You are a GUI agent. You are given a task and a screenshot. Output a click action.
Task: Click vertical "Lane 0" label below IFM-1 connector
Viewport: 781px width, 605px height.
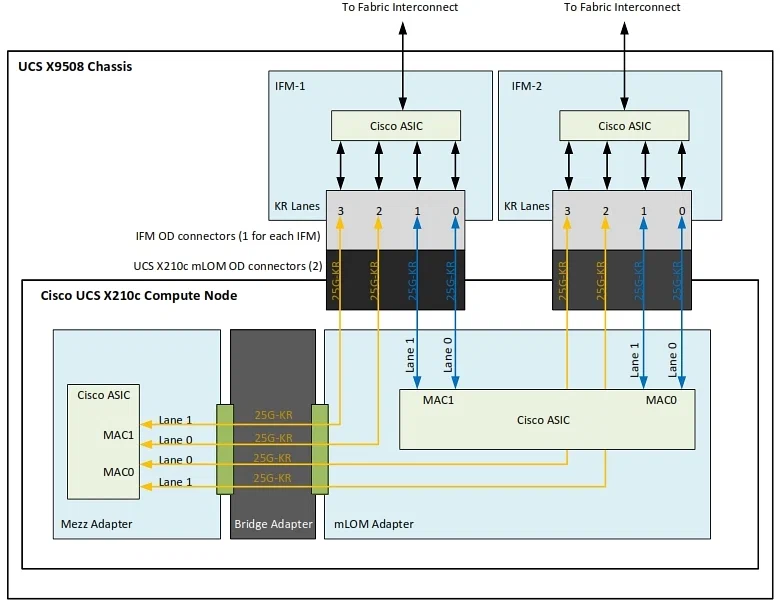coord(448,355)
